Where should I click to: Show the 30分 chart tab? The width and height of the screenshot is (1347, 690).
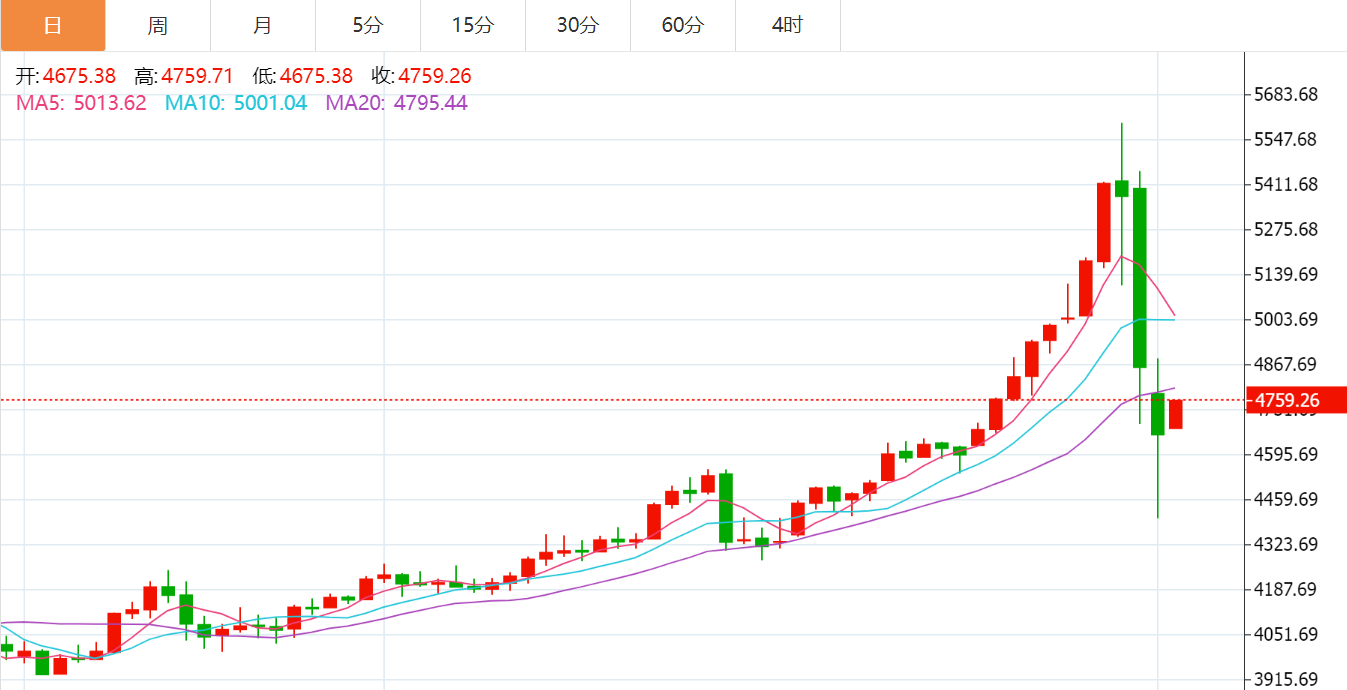[578, 26]
